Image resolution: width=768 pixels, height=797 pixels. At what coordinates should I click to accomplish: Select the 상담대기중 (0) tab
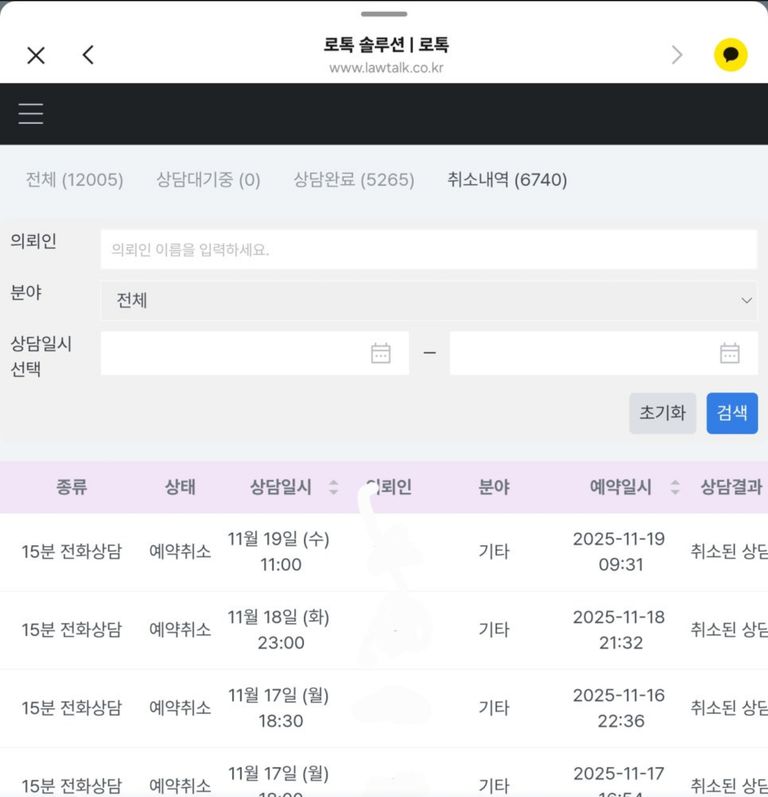[x=208, y=180]
